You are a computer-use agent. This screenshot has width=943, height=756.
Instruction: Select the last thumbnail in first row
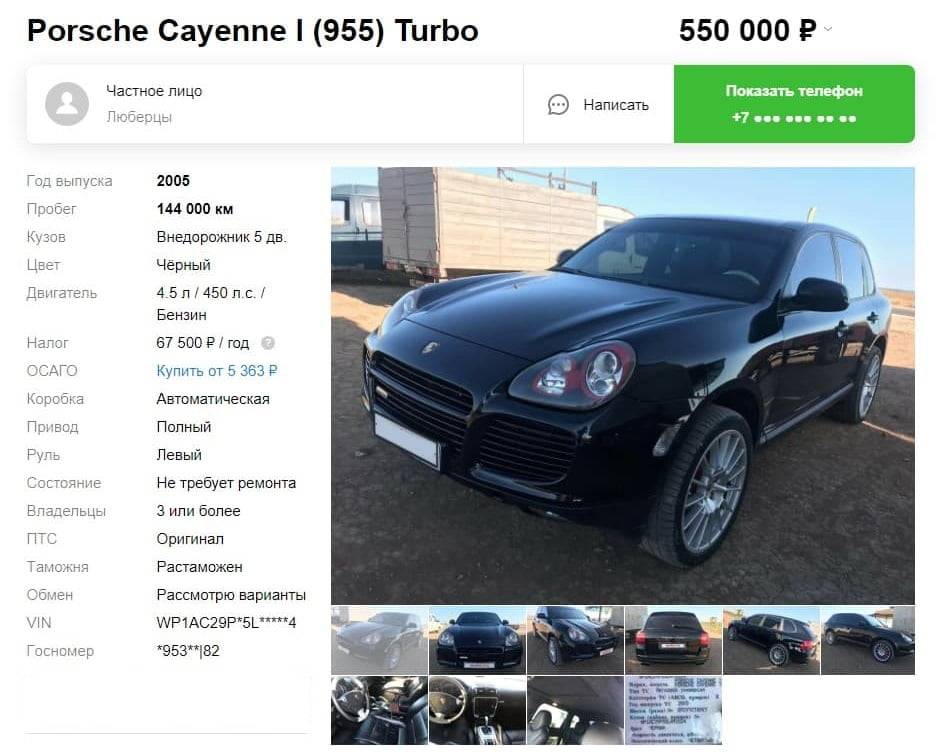(x=868, y=641)
